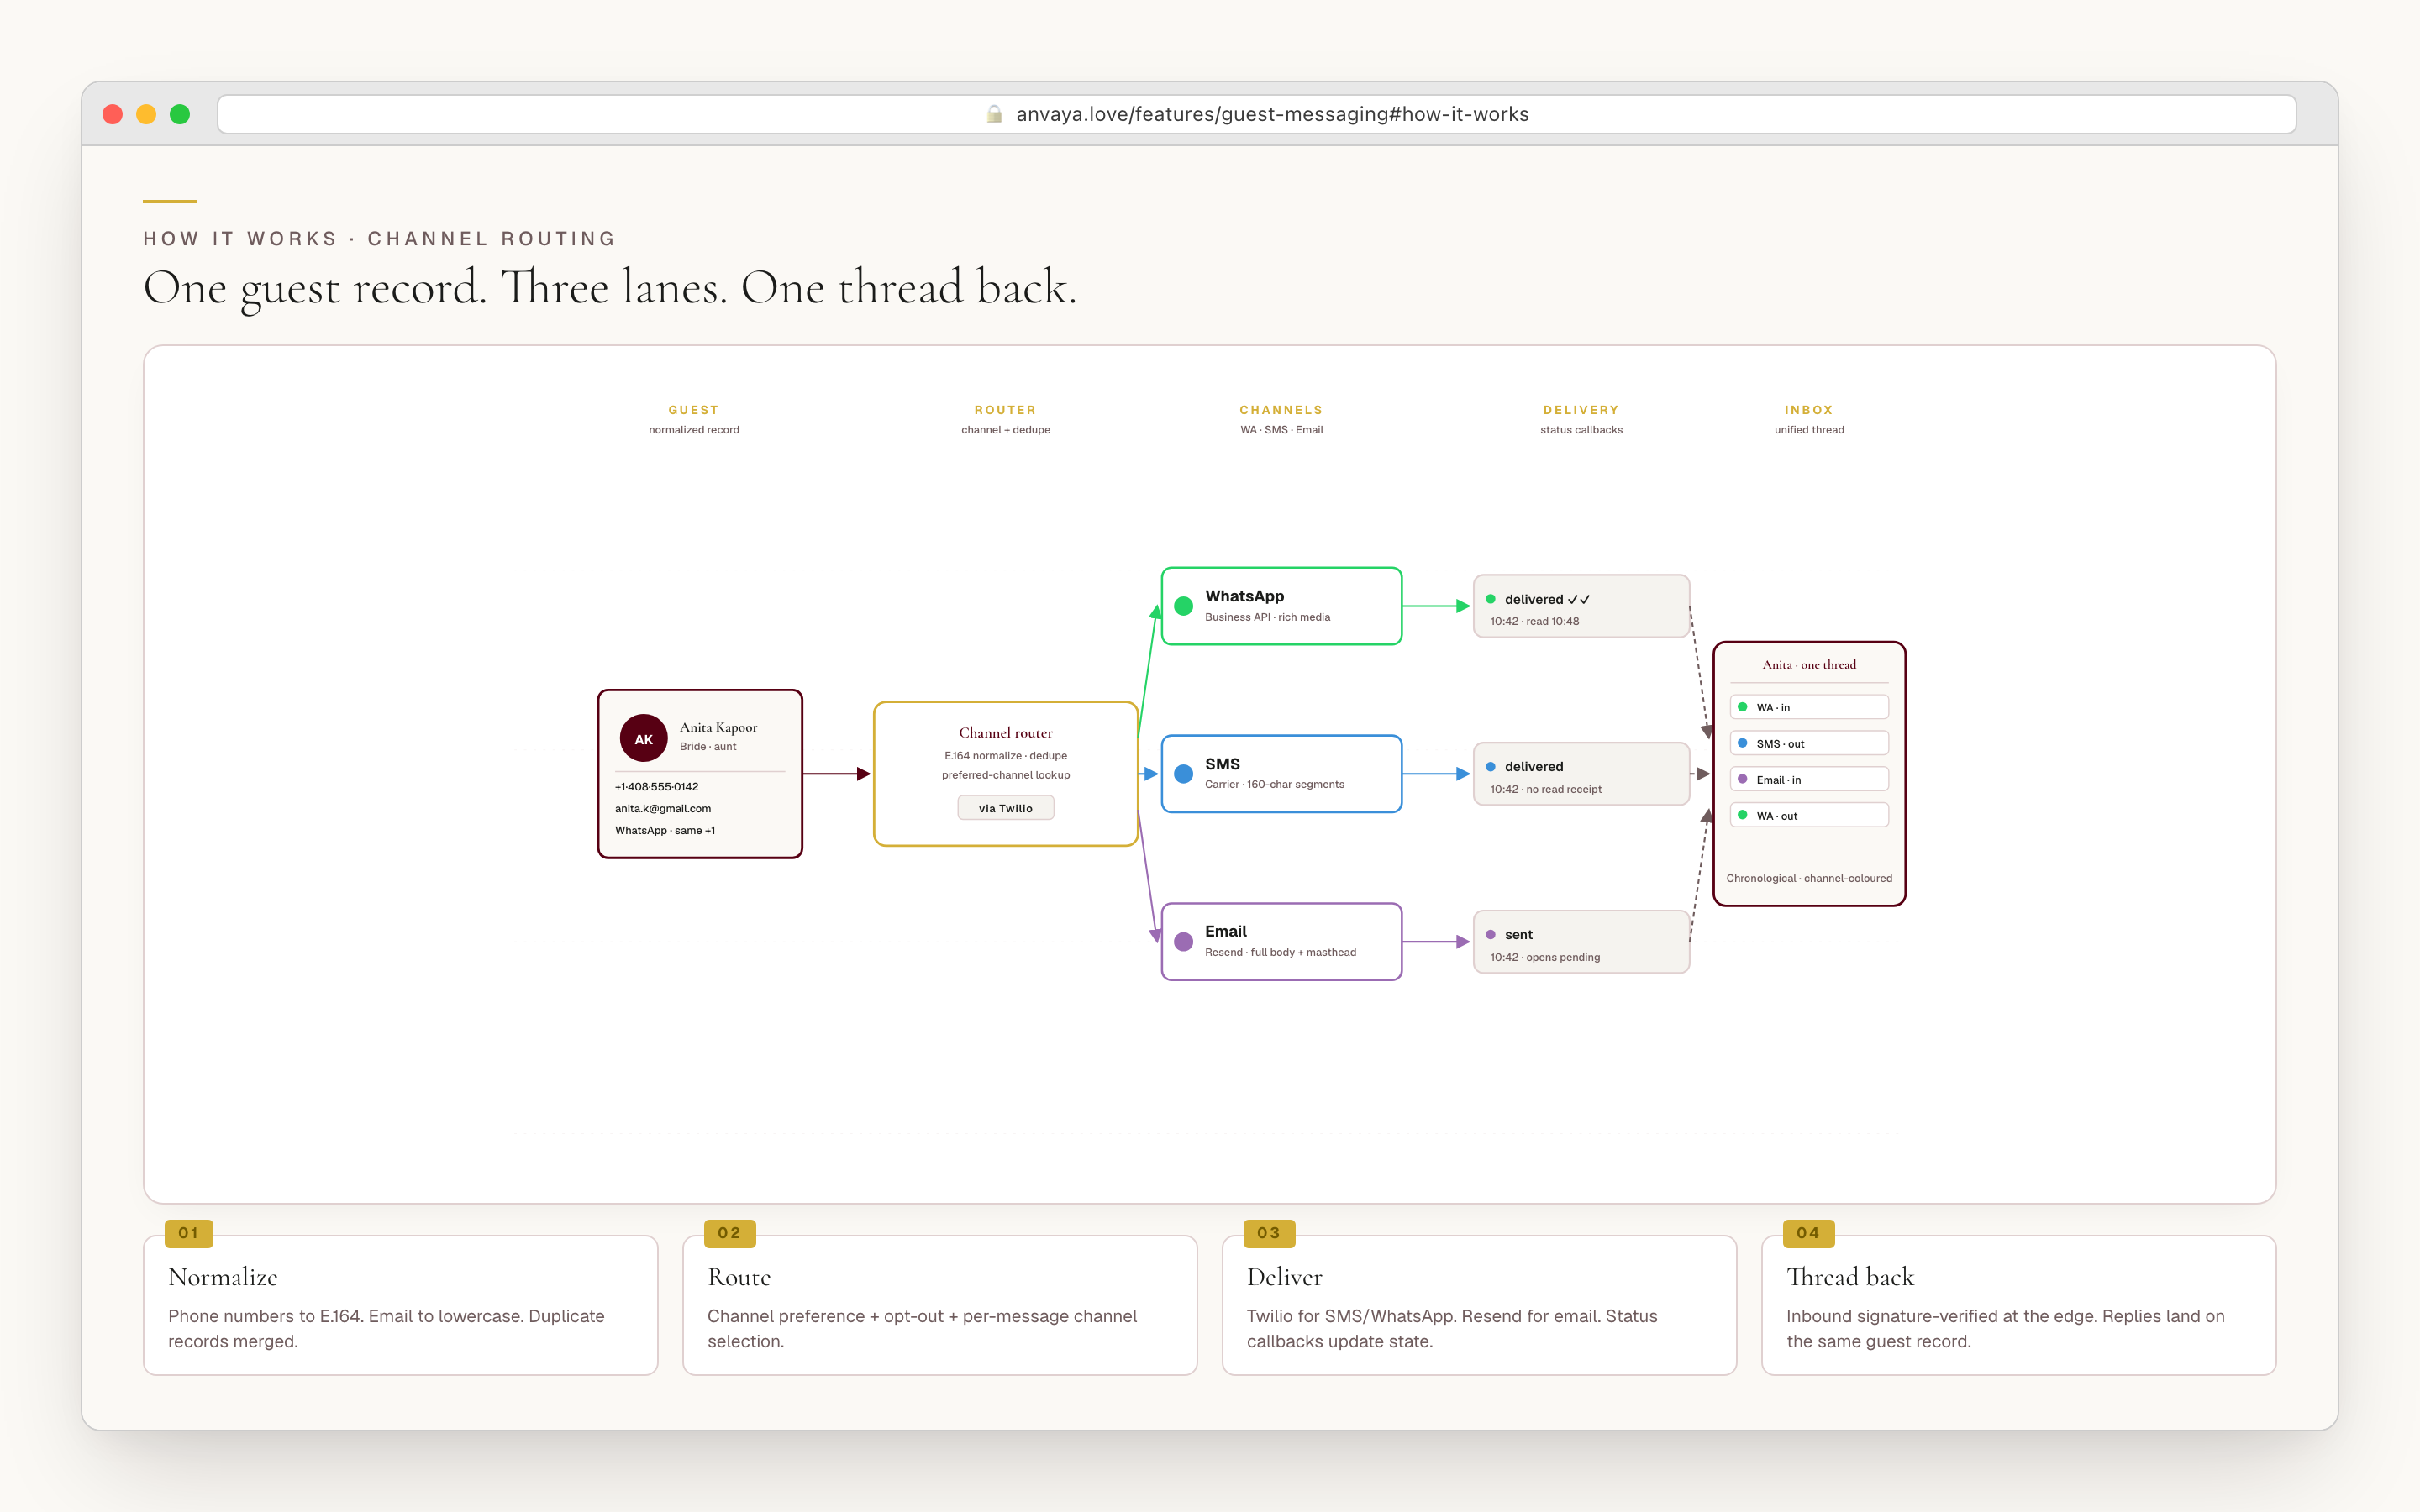Click the anita.k@gmail.com email text

662,808
